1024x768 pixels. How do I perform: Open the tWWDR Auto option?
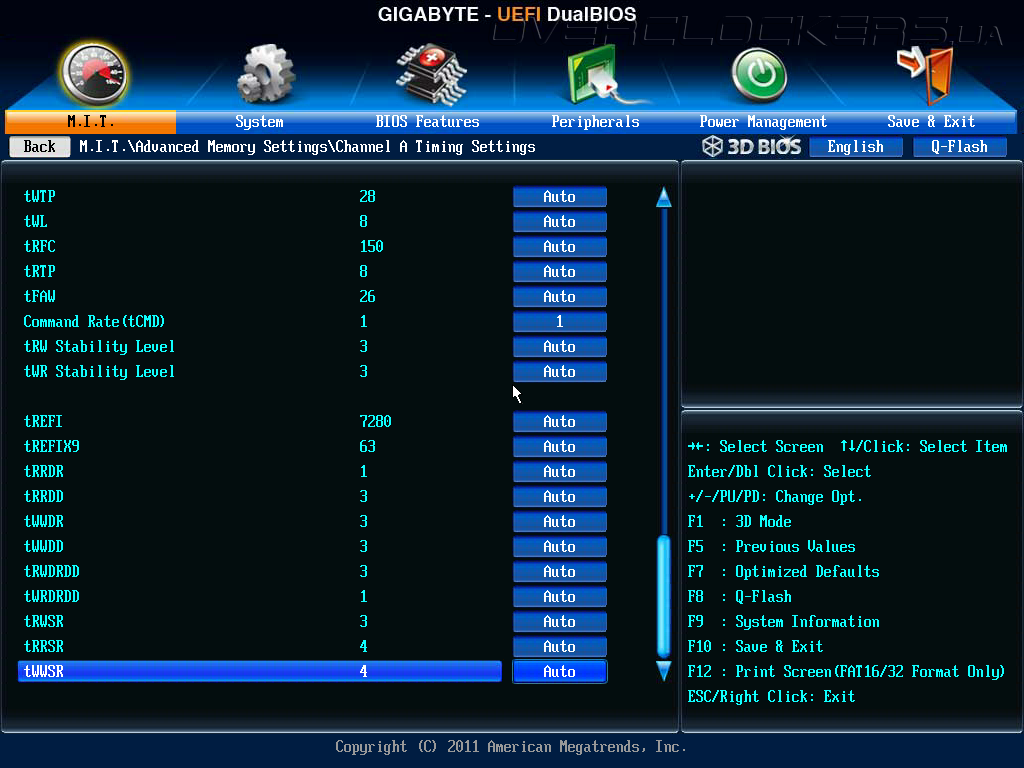pos(560,521)
